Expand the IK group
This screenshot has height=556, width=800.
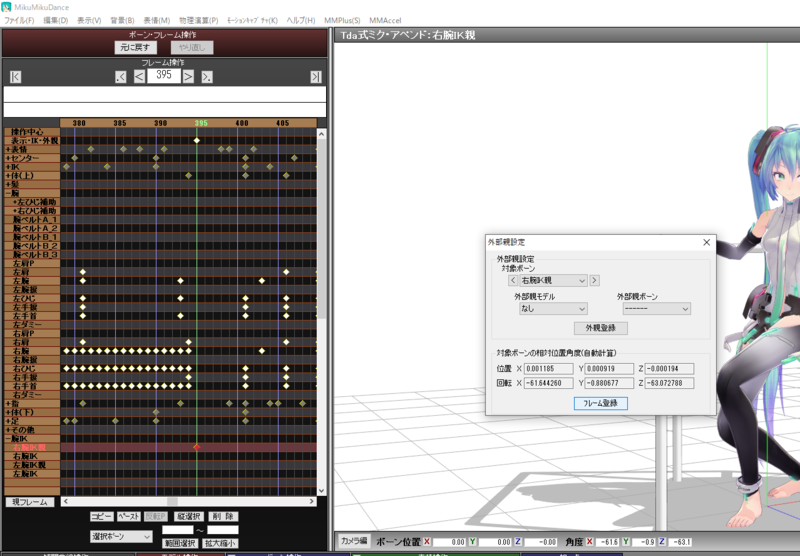[8, 167]
